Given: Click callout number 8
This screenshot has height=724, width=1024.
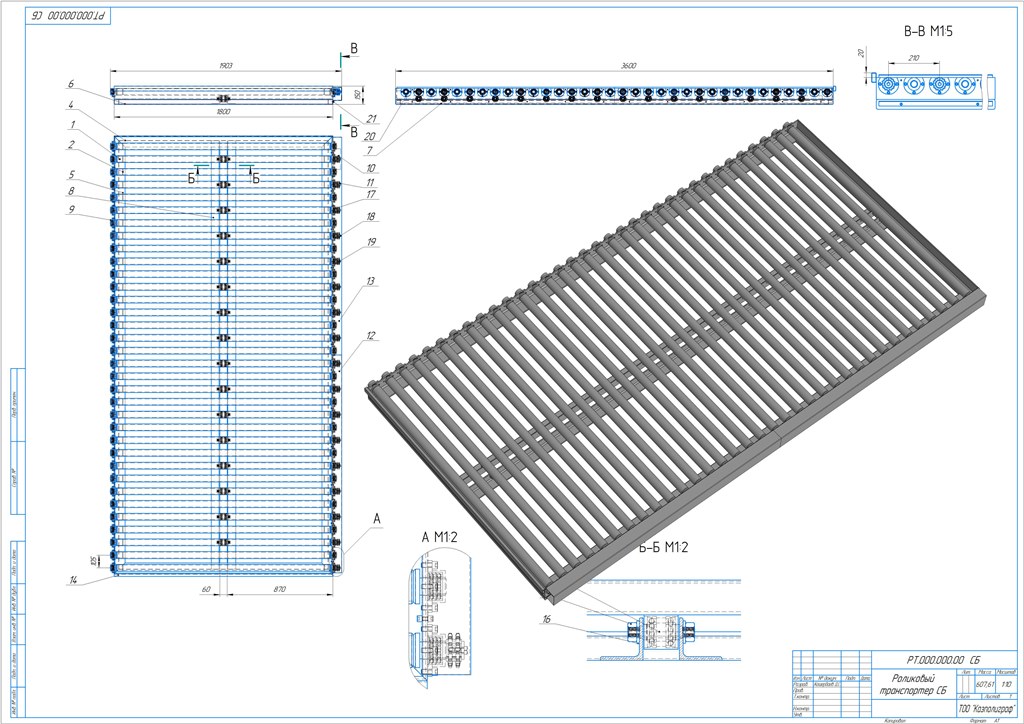Looking at the screenshot, I should [71, 191].
